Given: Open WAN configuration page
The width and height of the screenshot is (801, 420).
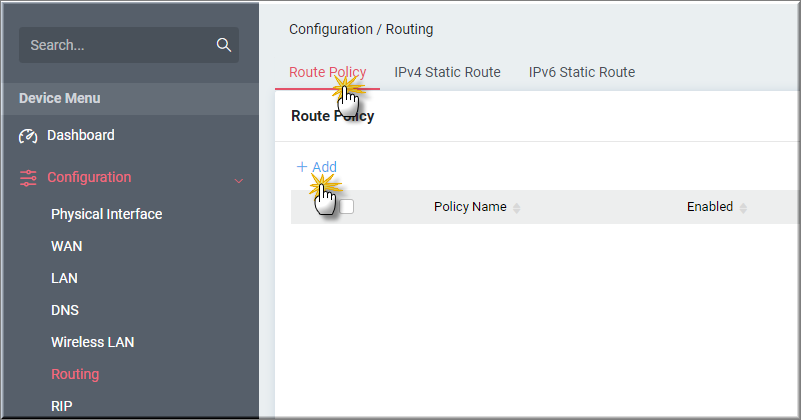Looking at the screenshot, I should click(x=66, y=246).
